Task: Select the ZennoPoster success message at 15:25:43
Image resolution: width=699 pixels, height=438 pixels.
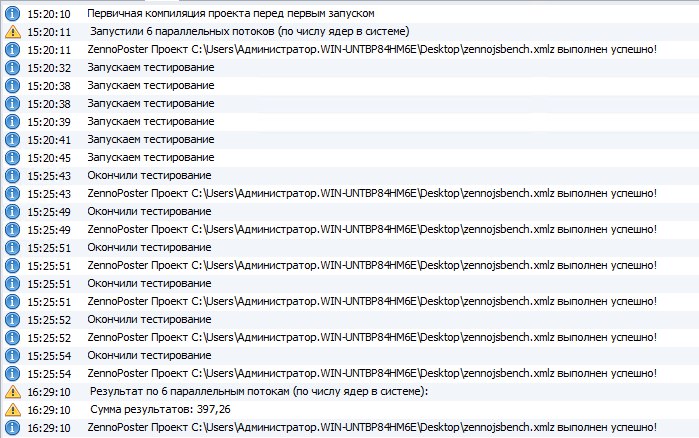Action: [372, 193]
